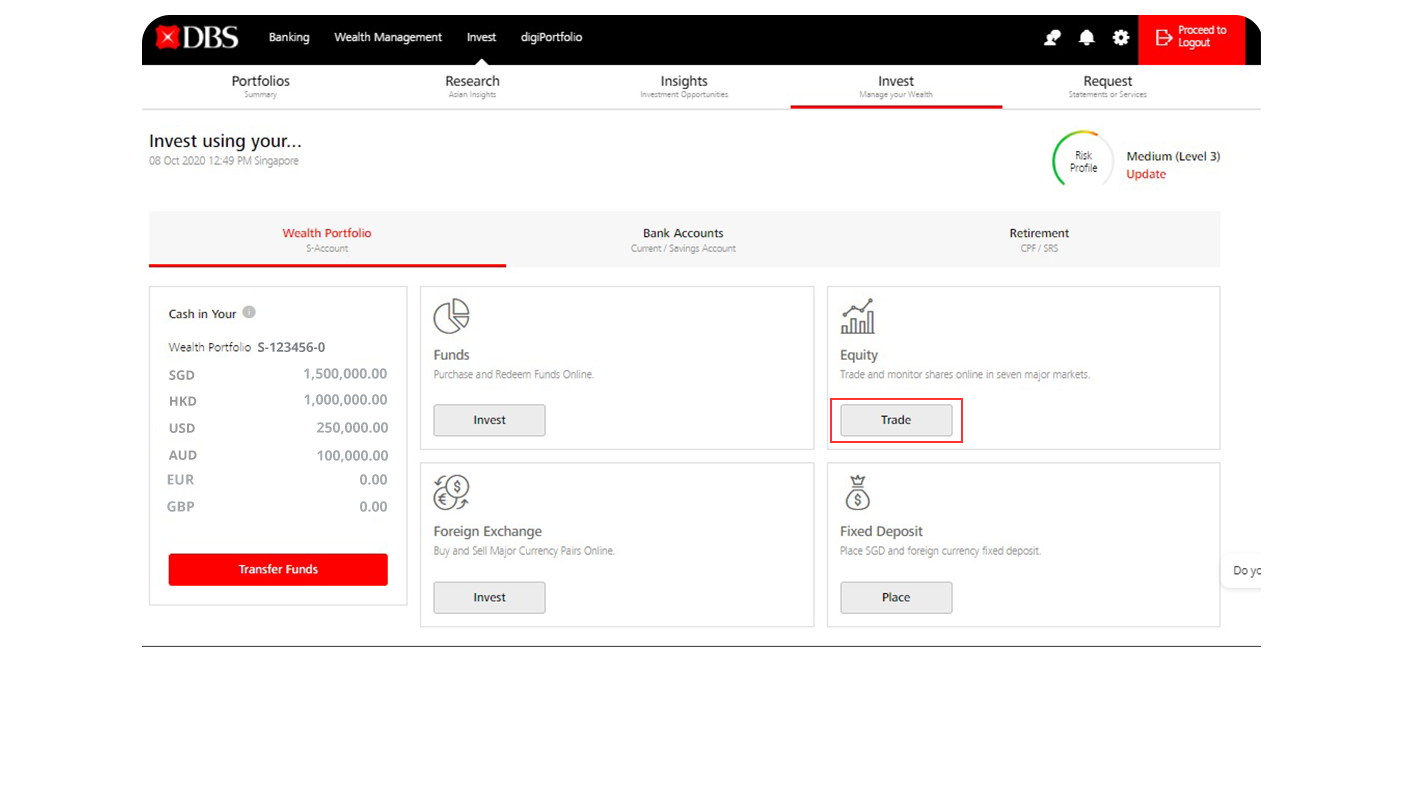The image size is (1406, 810).
Task: Click the DBS logo
Action: [197, 38]
